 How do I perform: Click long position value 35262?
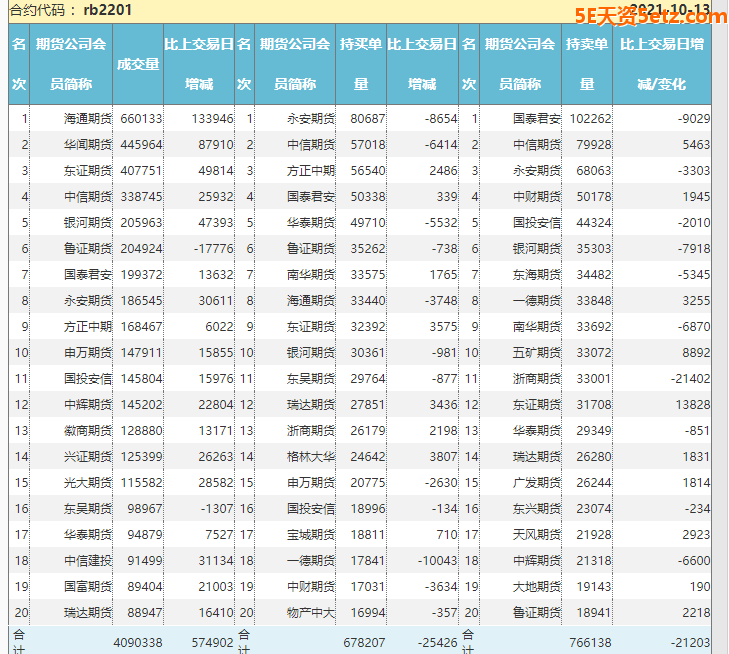pos(368,249)
